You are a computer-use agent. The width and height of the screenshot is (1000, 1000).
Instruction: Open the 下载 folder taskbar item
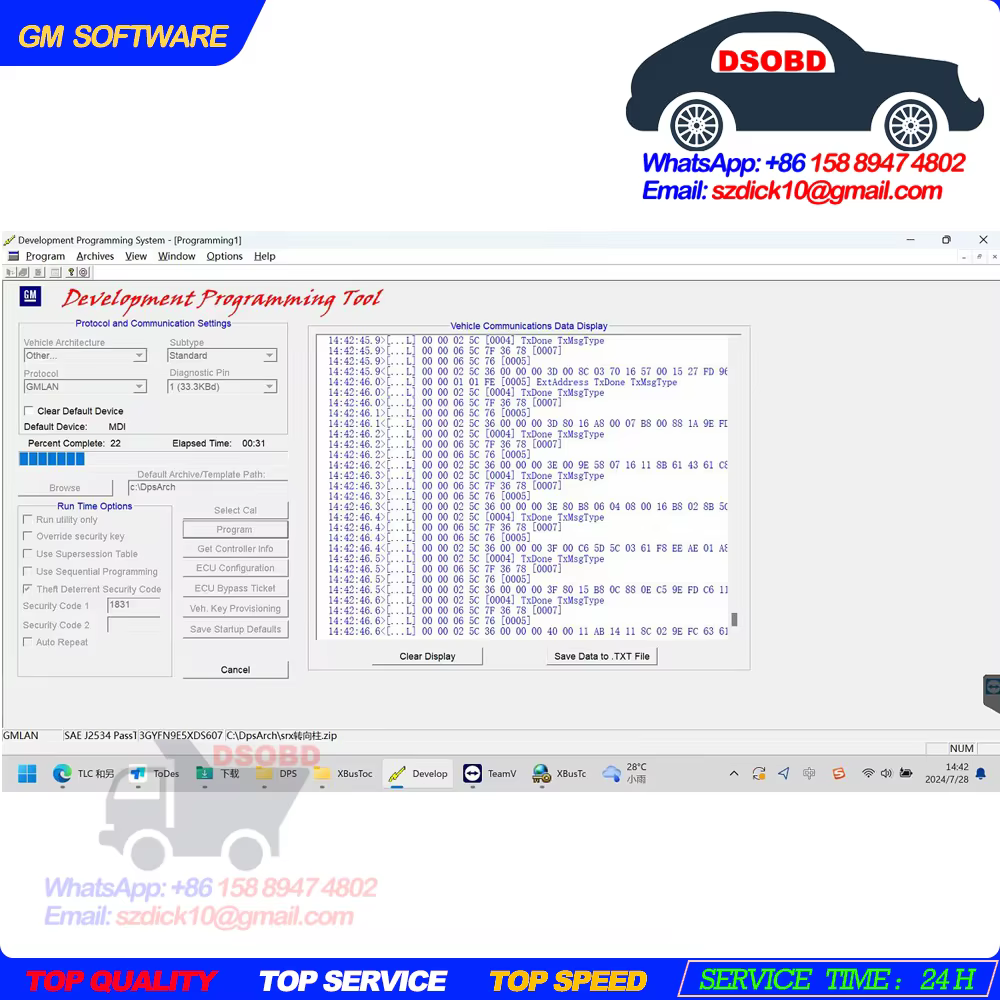217,774
